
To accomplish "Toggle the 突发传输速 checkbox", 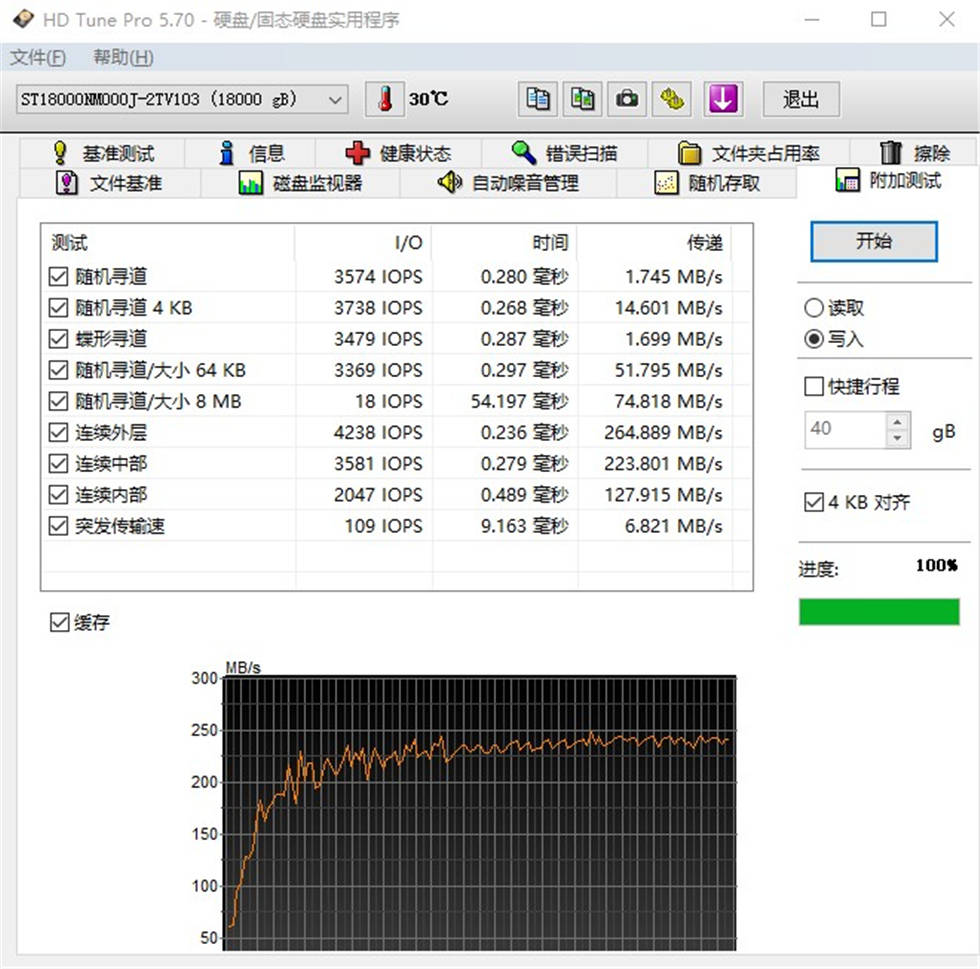I will coord(58,526).
